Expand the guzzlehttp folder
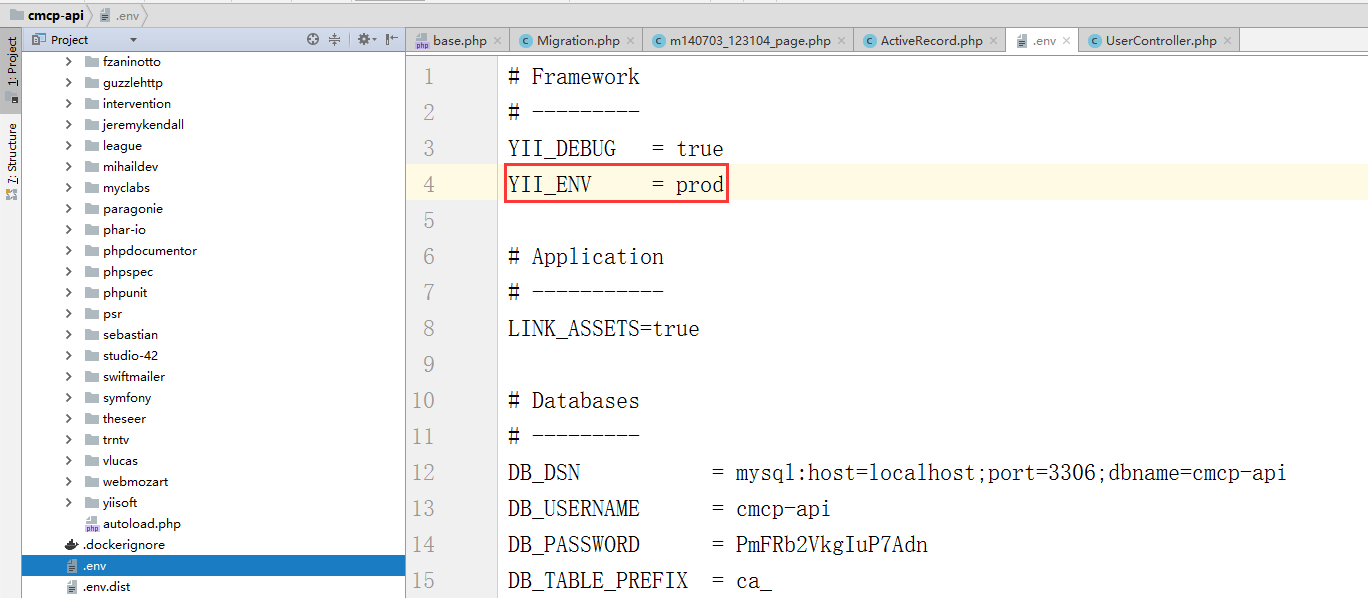The width and height of the screenshot is (1368, 598). coord(69,82)
